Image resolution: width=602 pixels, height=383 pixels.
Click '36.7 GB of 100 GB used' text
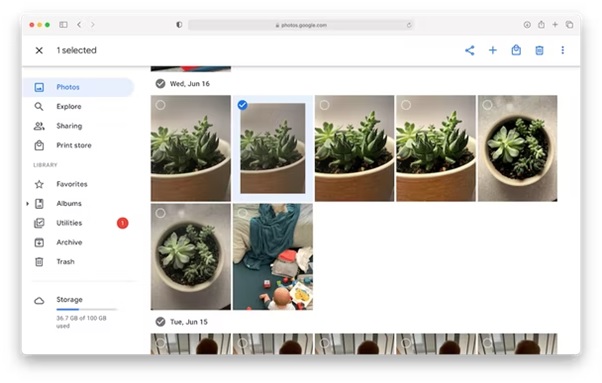(81, 322)
